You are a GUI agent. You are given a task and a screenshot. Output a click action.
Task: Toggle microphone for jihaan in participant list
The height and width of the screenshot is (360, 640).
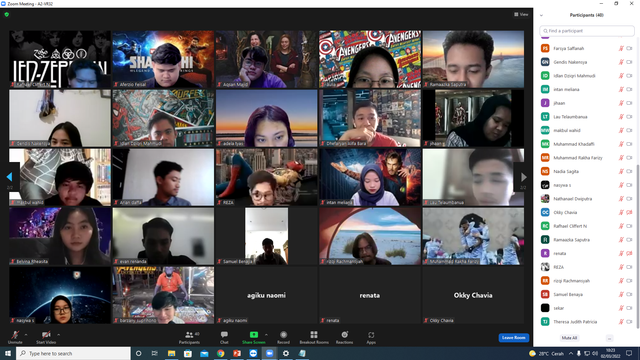coord(621,103)
